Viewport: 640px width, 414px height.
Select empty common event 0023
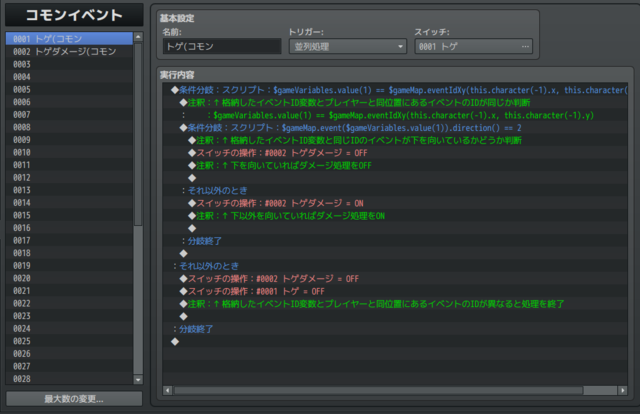click(x=69, y=316)
